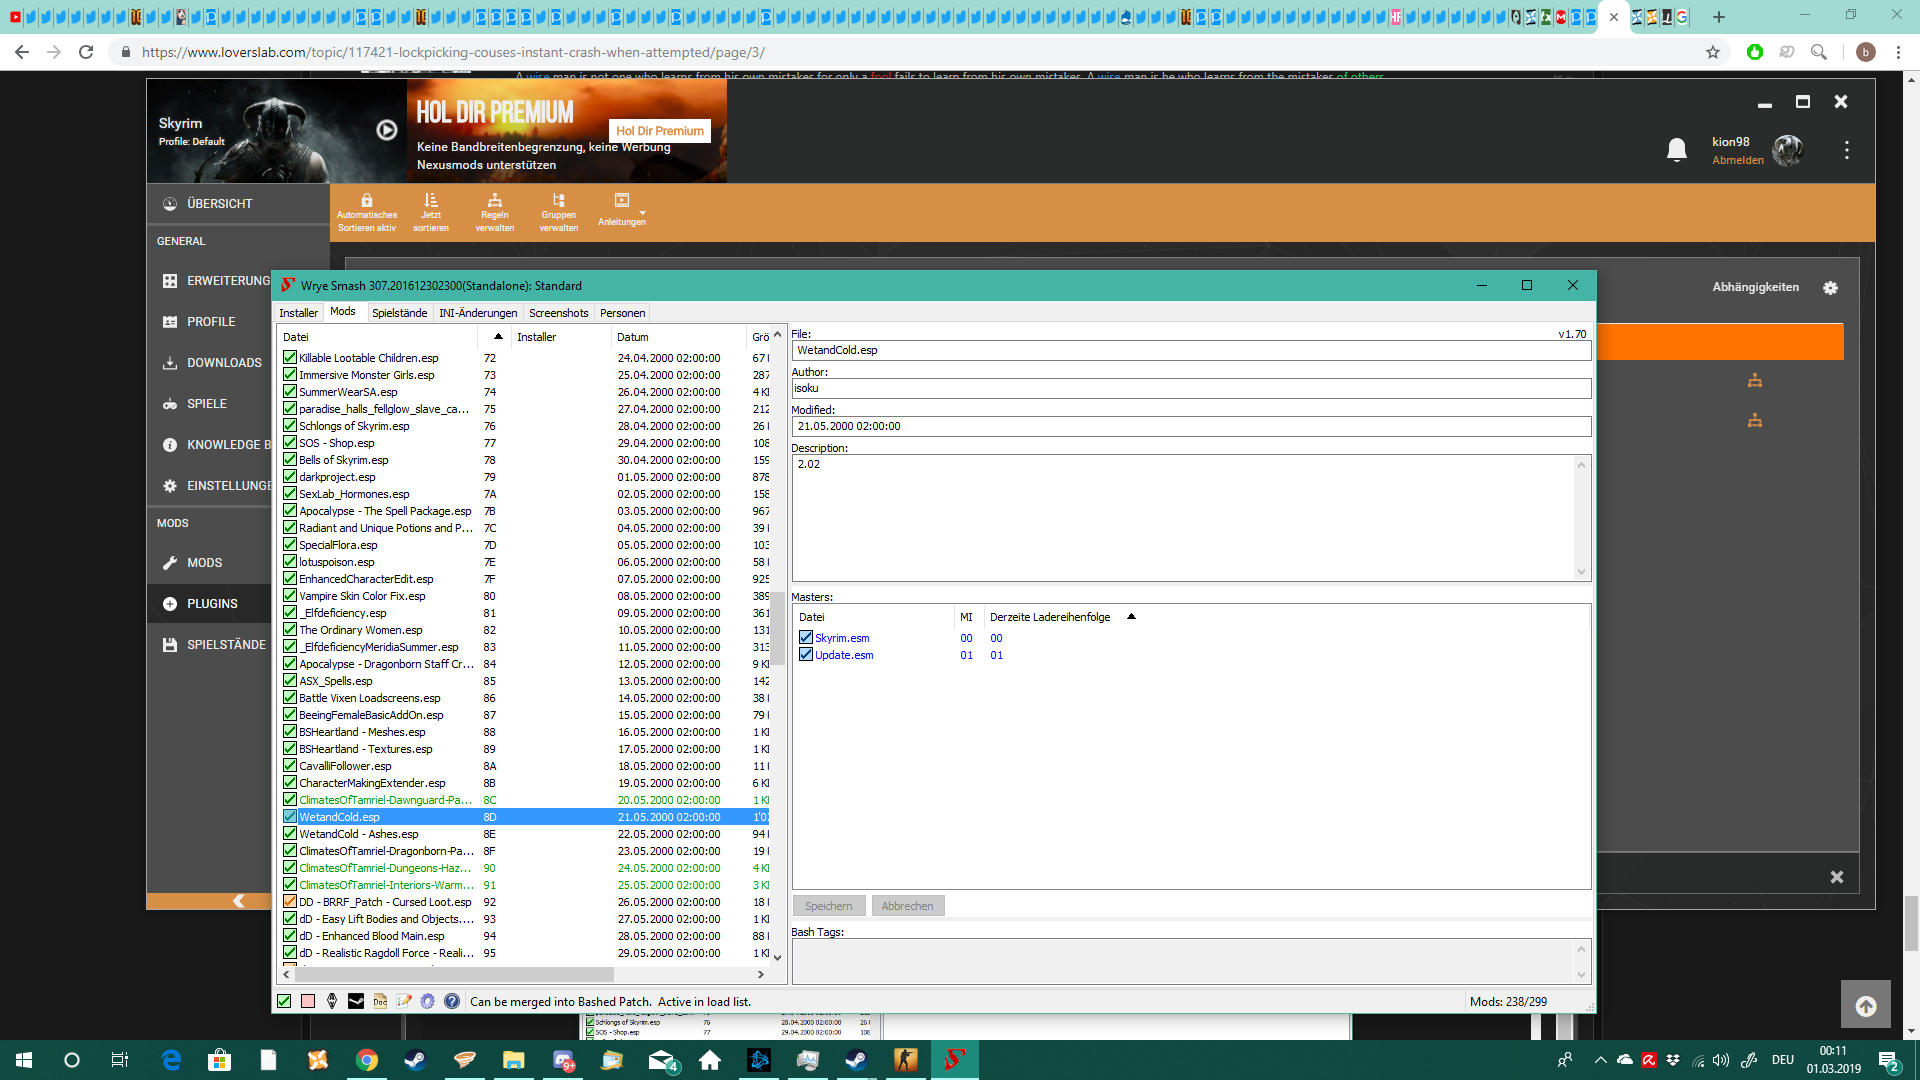Click the mod list scroll-down arrow

point(777,957)
